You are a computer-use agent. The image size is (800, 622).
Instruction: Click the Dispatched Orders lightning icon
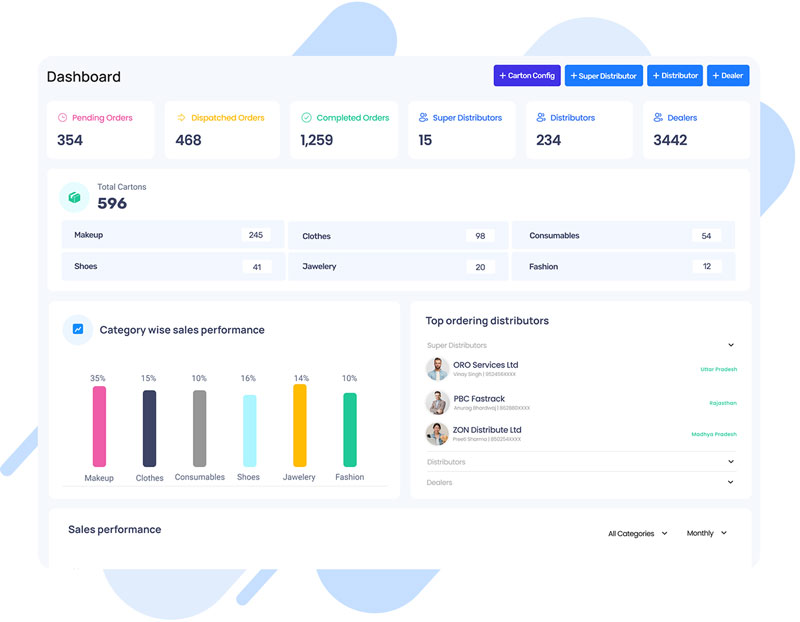(182, 117)
